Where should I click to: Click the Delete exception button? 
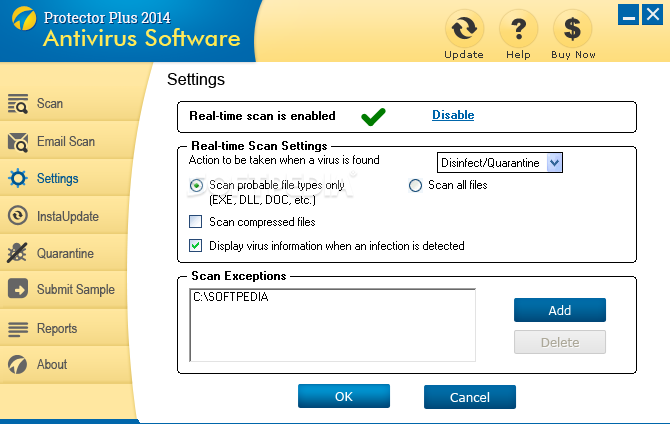[x=560, y=342]
